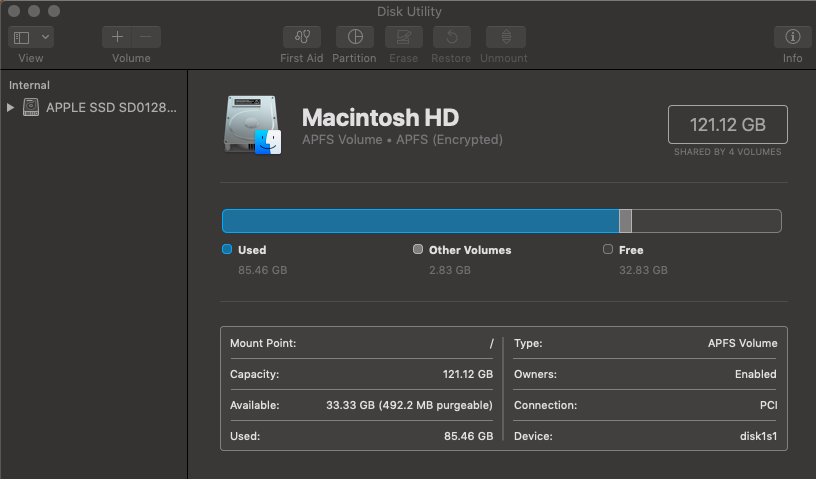Click the Free portion of usage bar
The width and height of the screenshot is (816, 479).
[706, 221]
